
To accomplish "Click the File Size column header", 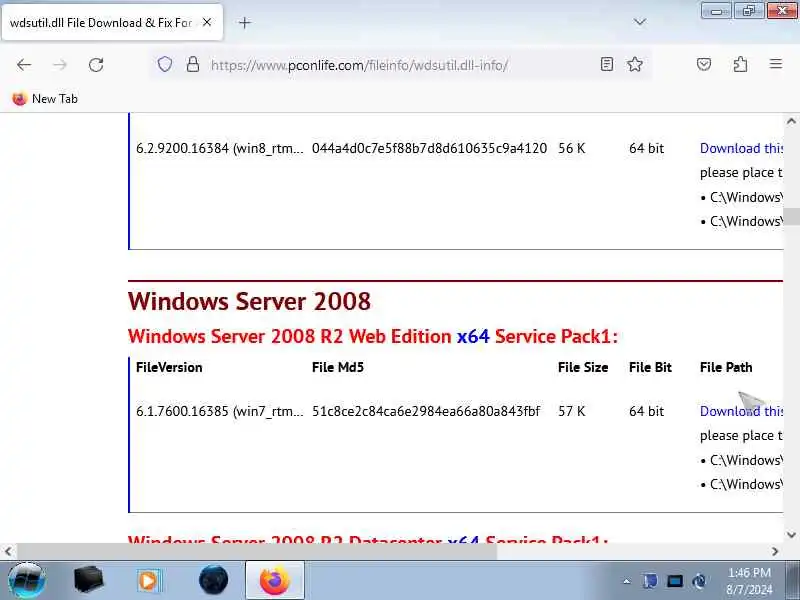I will coord(583,367).
